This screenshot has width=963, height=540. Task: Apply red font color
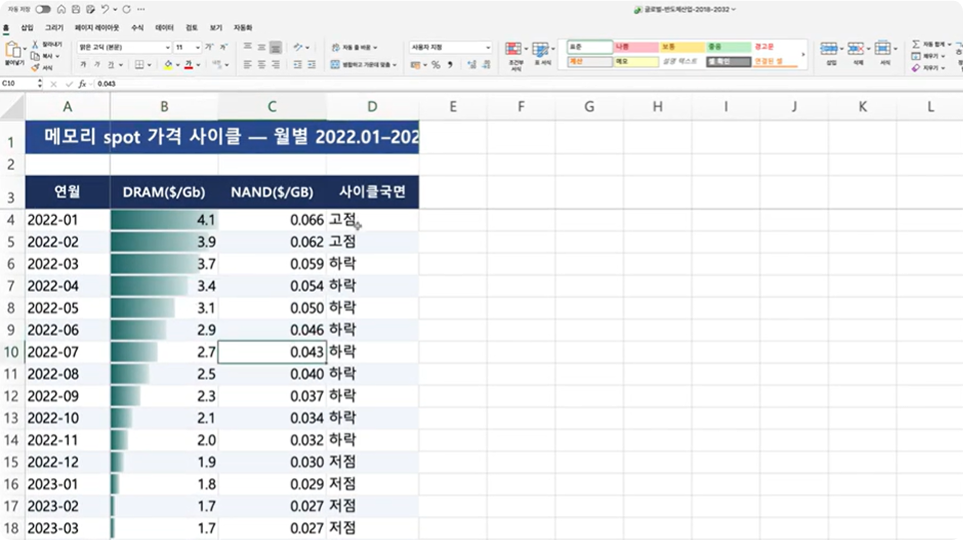[x=189, y=65]
